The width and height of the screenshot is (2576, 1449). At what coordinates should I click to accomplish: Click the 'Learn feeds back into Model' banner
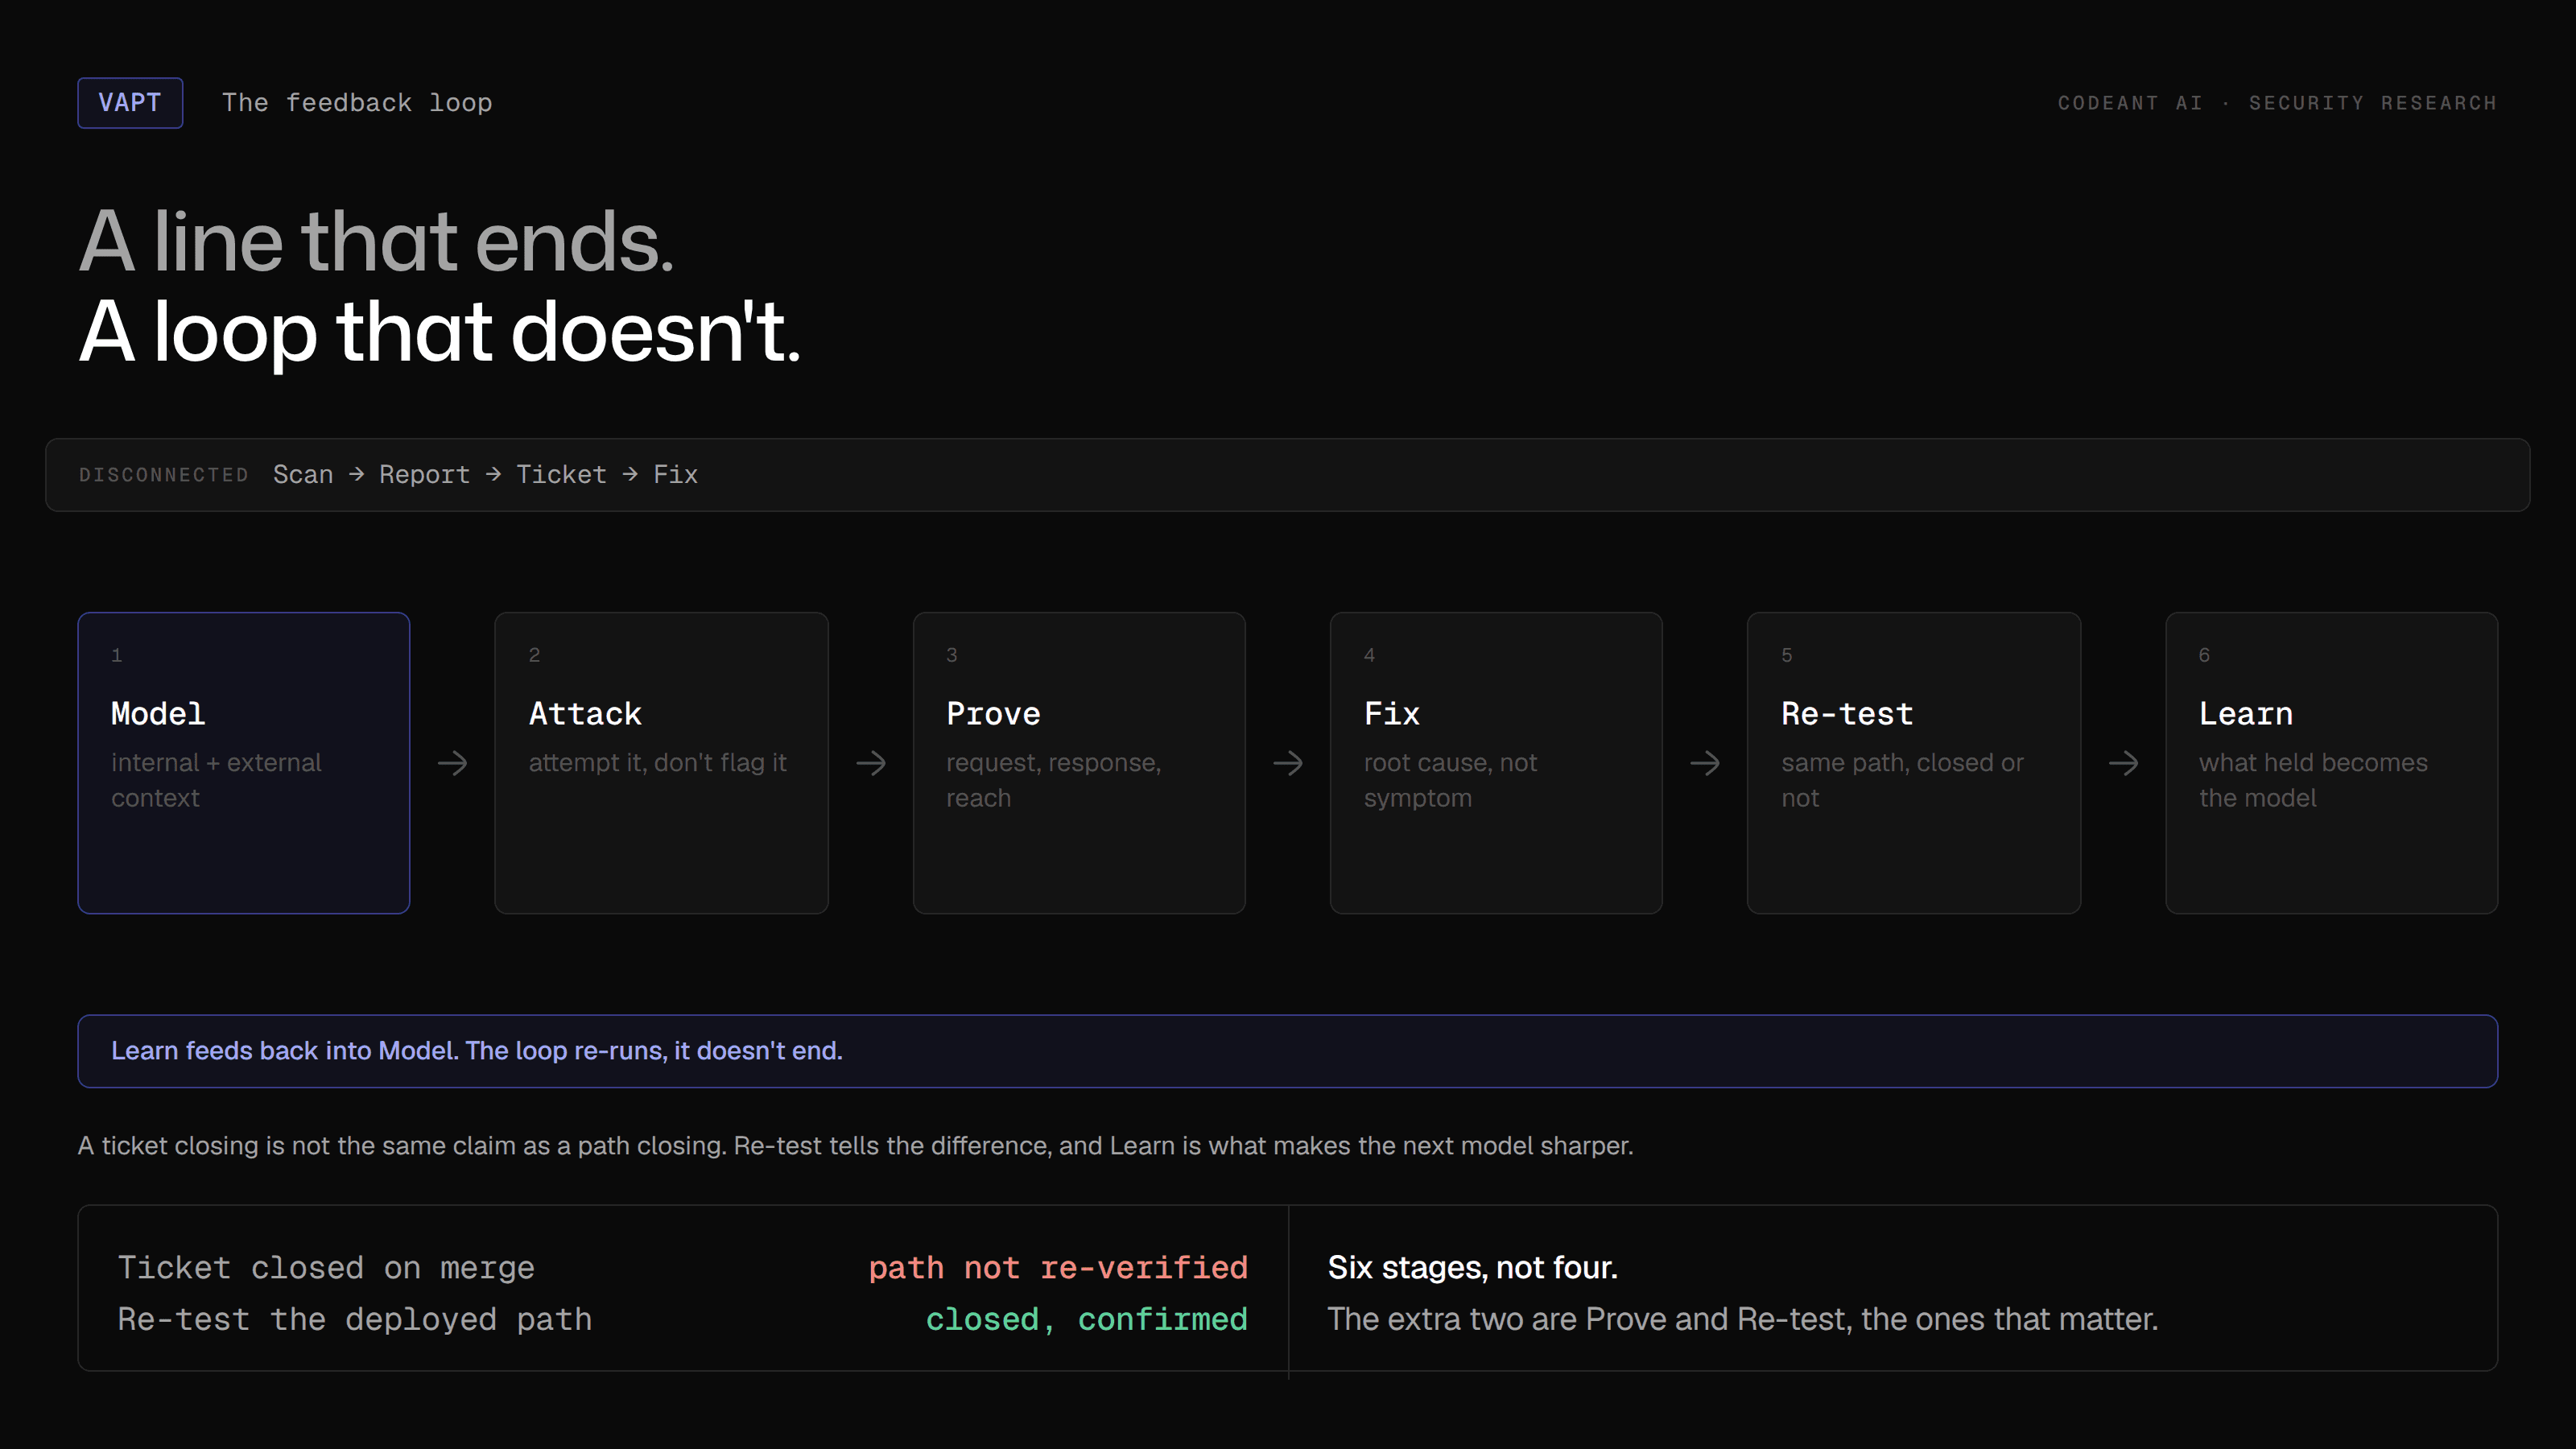point(1288,1051)
